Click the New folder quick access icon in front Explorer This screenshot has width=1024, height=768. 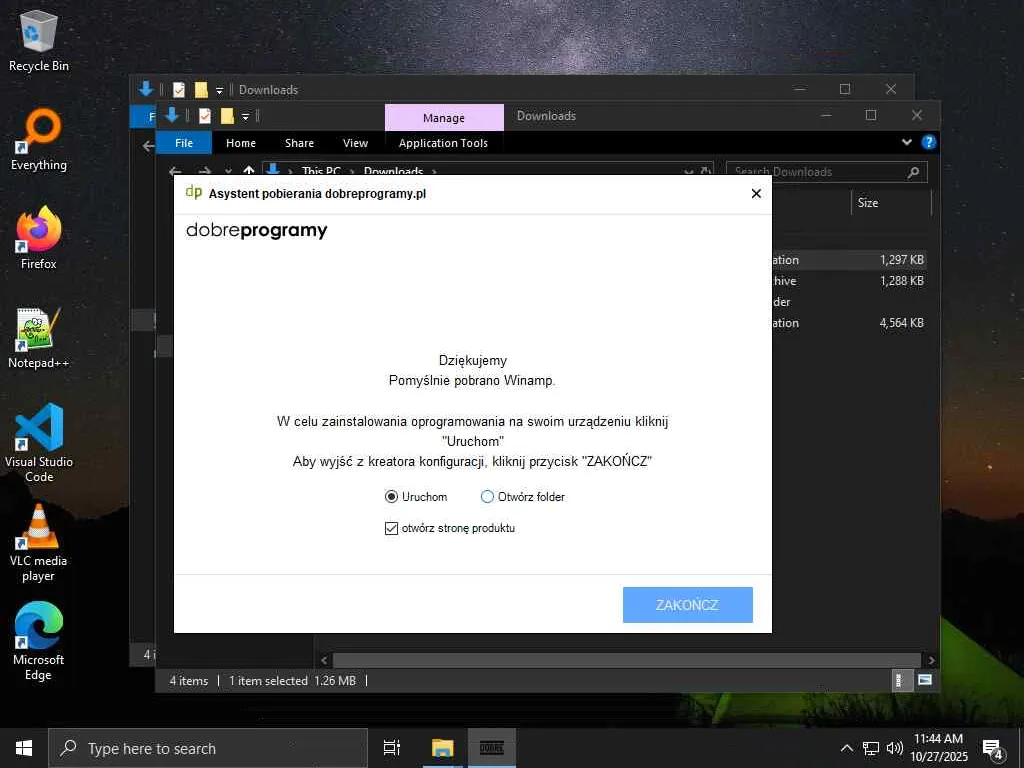[227, 116]
